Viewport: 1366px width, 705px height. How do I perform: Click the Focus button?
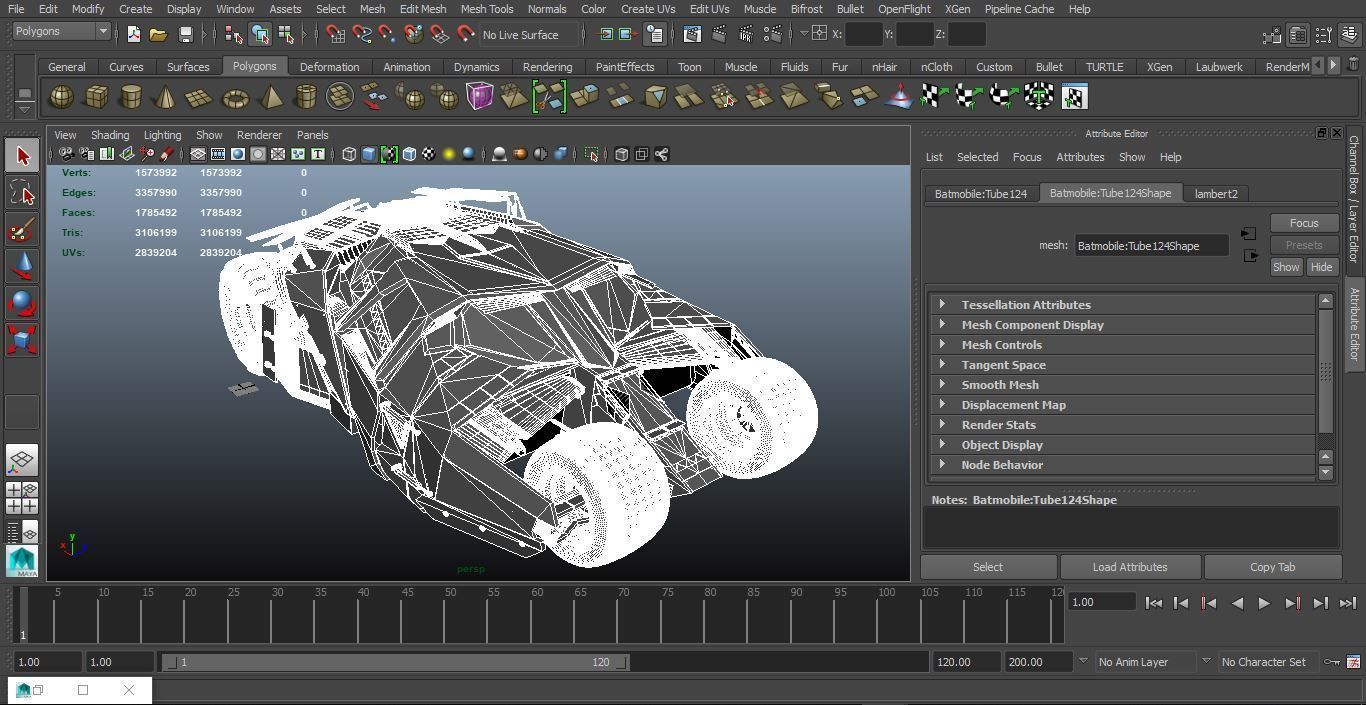tap(1304, 223)
